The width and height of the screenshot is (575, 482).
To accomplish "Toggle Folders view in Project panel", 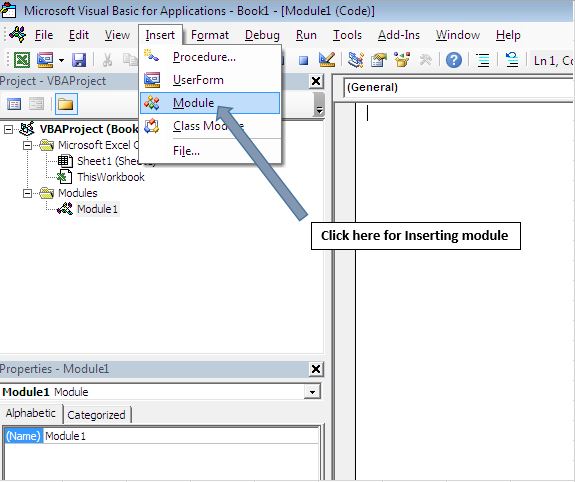I will (x=66, y=104).
